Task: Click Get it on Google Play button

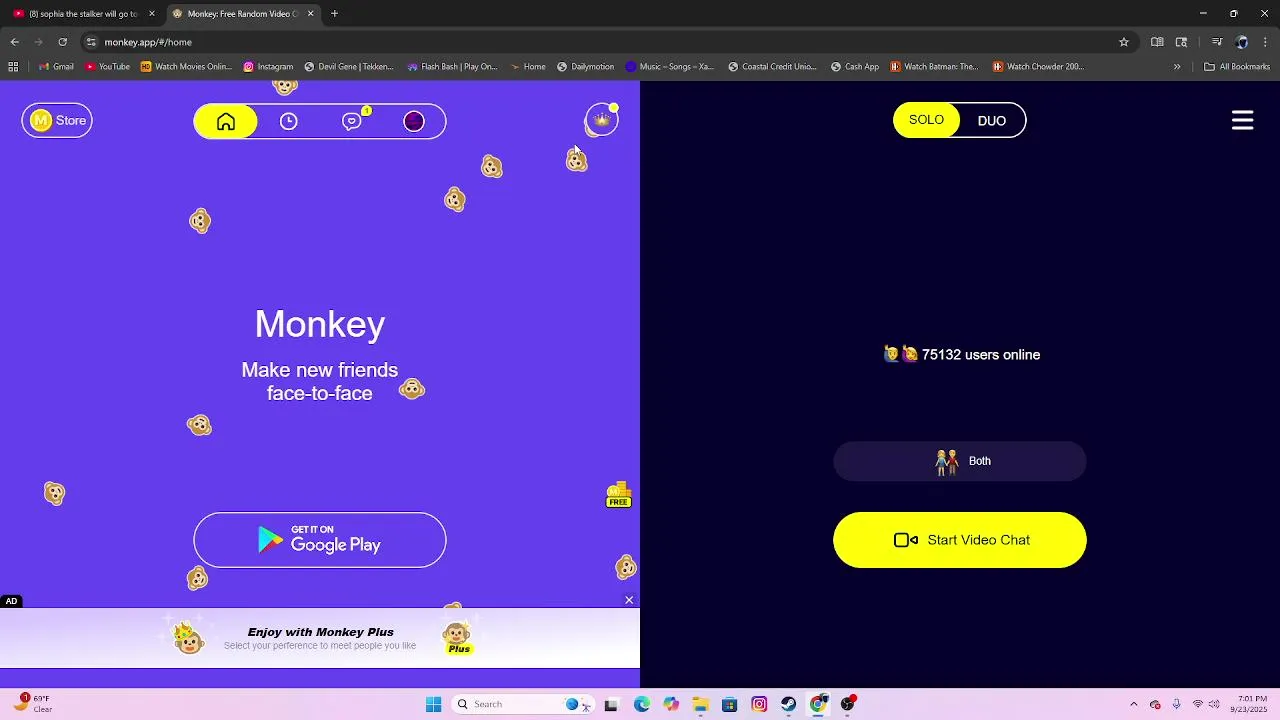Action: tap(320, 540)
